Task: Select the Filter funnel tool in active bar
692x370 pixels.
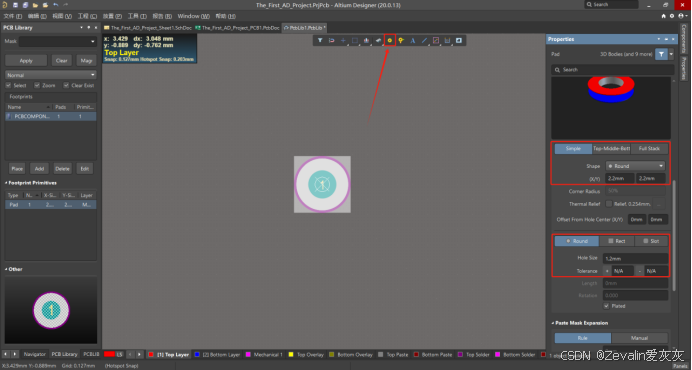Action: (320, 40)
